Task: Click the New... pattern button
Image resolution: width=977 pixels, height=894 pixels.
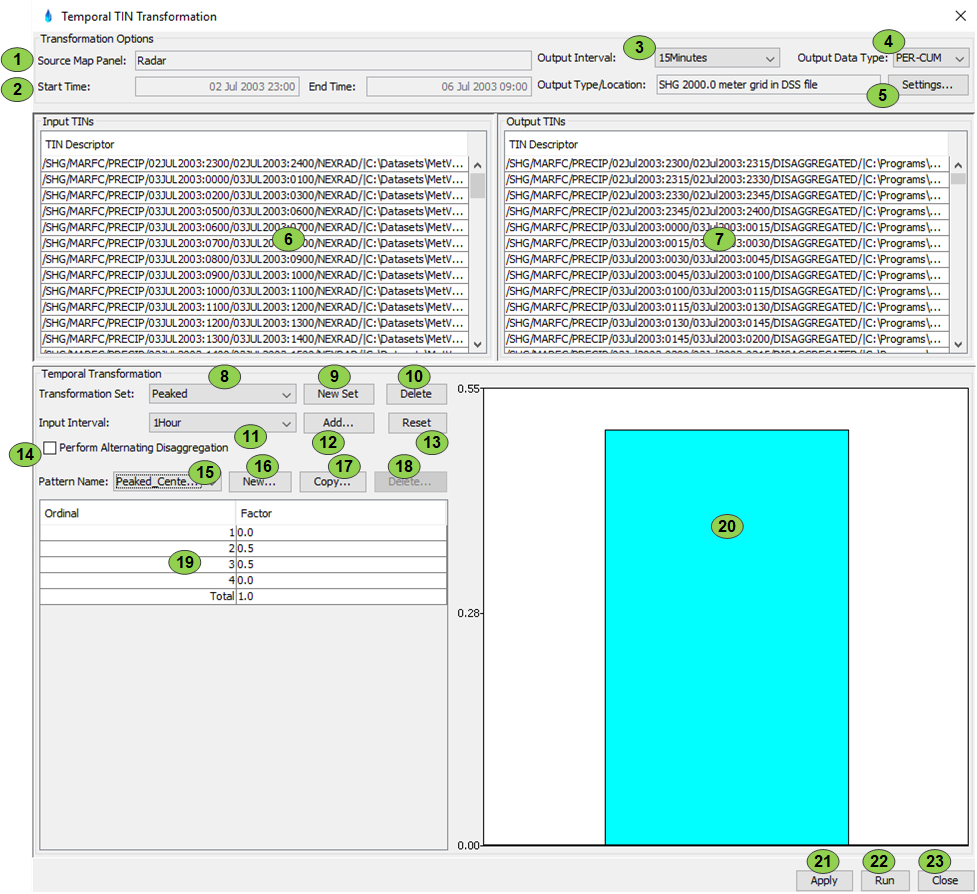Action: pos(260,482)
